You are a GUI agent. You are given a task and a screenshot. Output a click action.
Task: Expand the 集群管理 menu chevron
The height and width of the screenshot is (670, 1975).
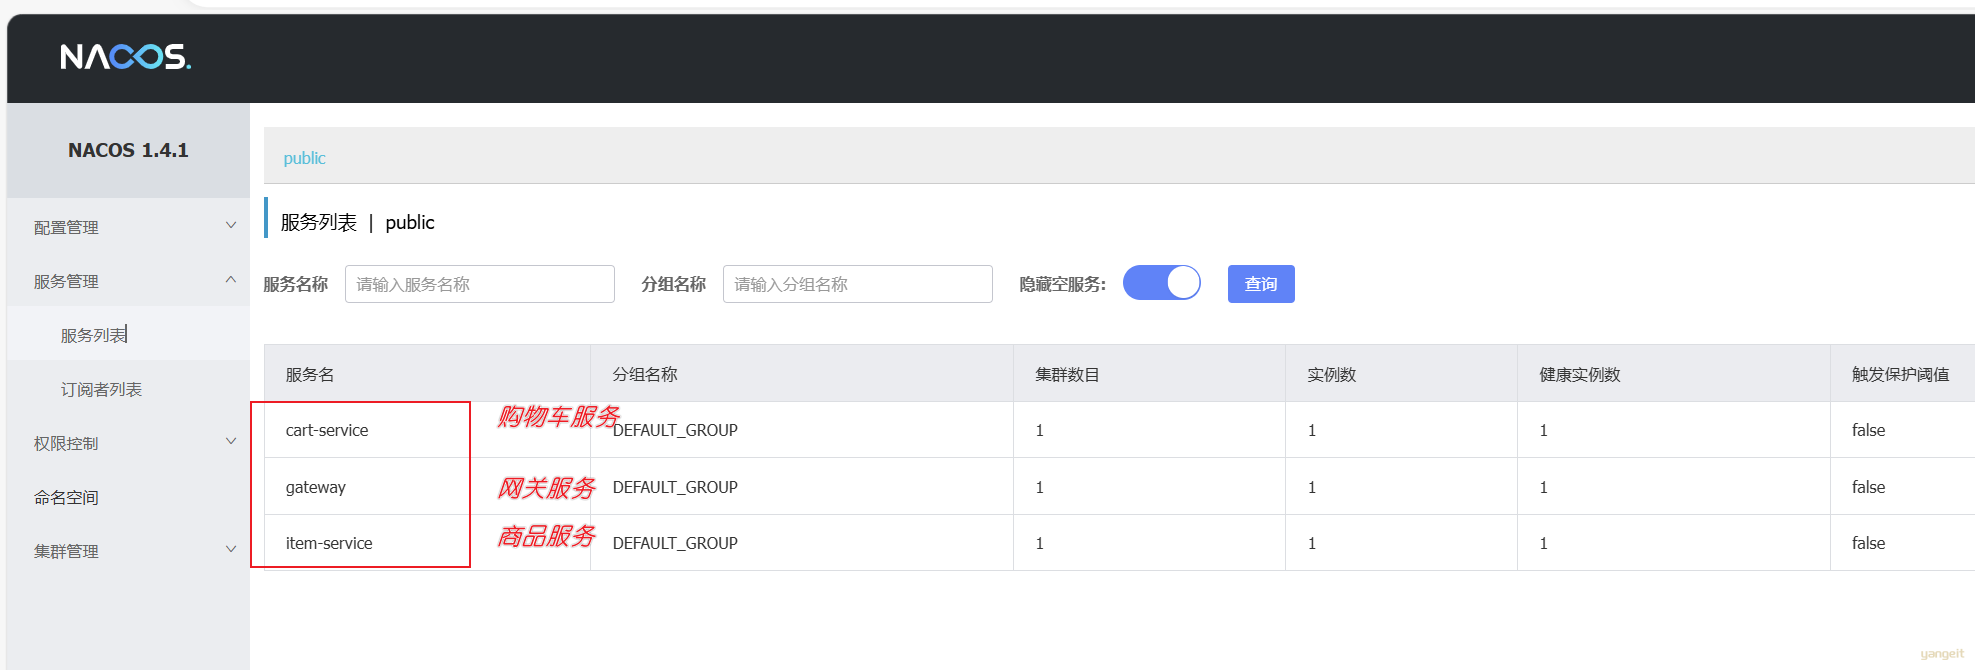(x=231, y=550)
